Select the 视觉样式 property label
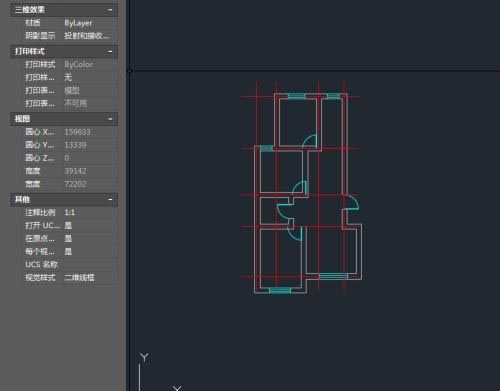The height and width of the screenshot is (391, 500). pyautogui.click(x=40, y=278)
